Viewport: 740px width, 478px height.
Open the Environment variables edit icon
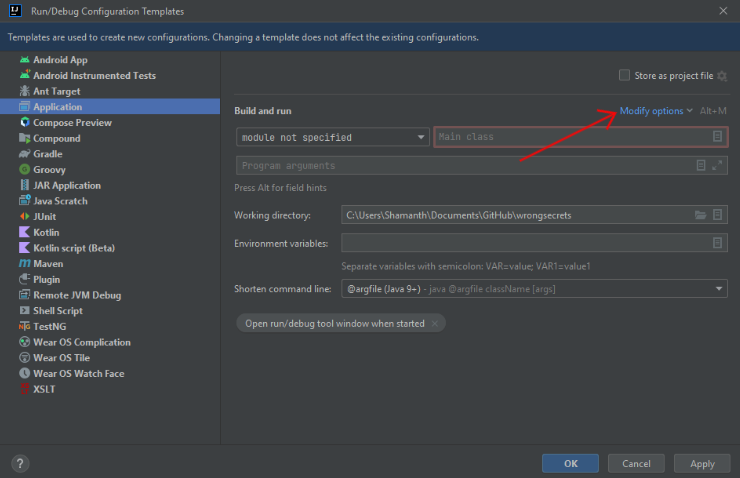tap(717, 243)
